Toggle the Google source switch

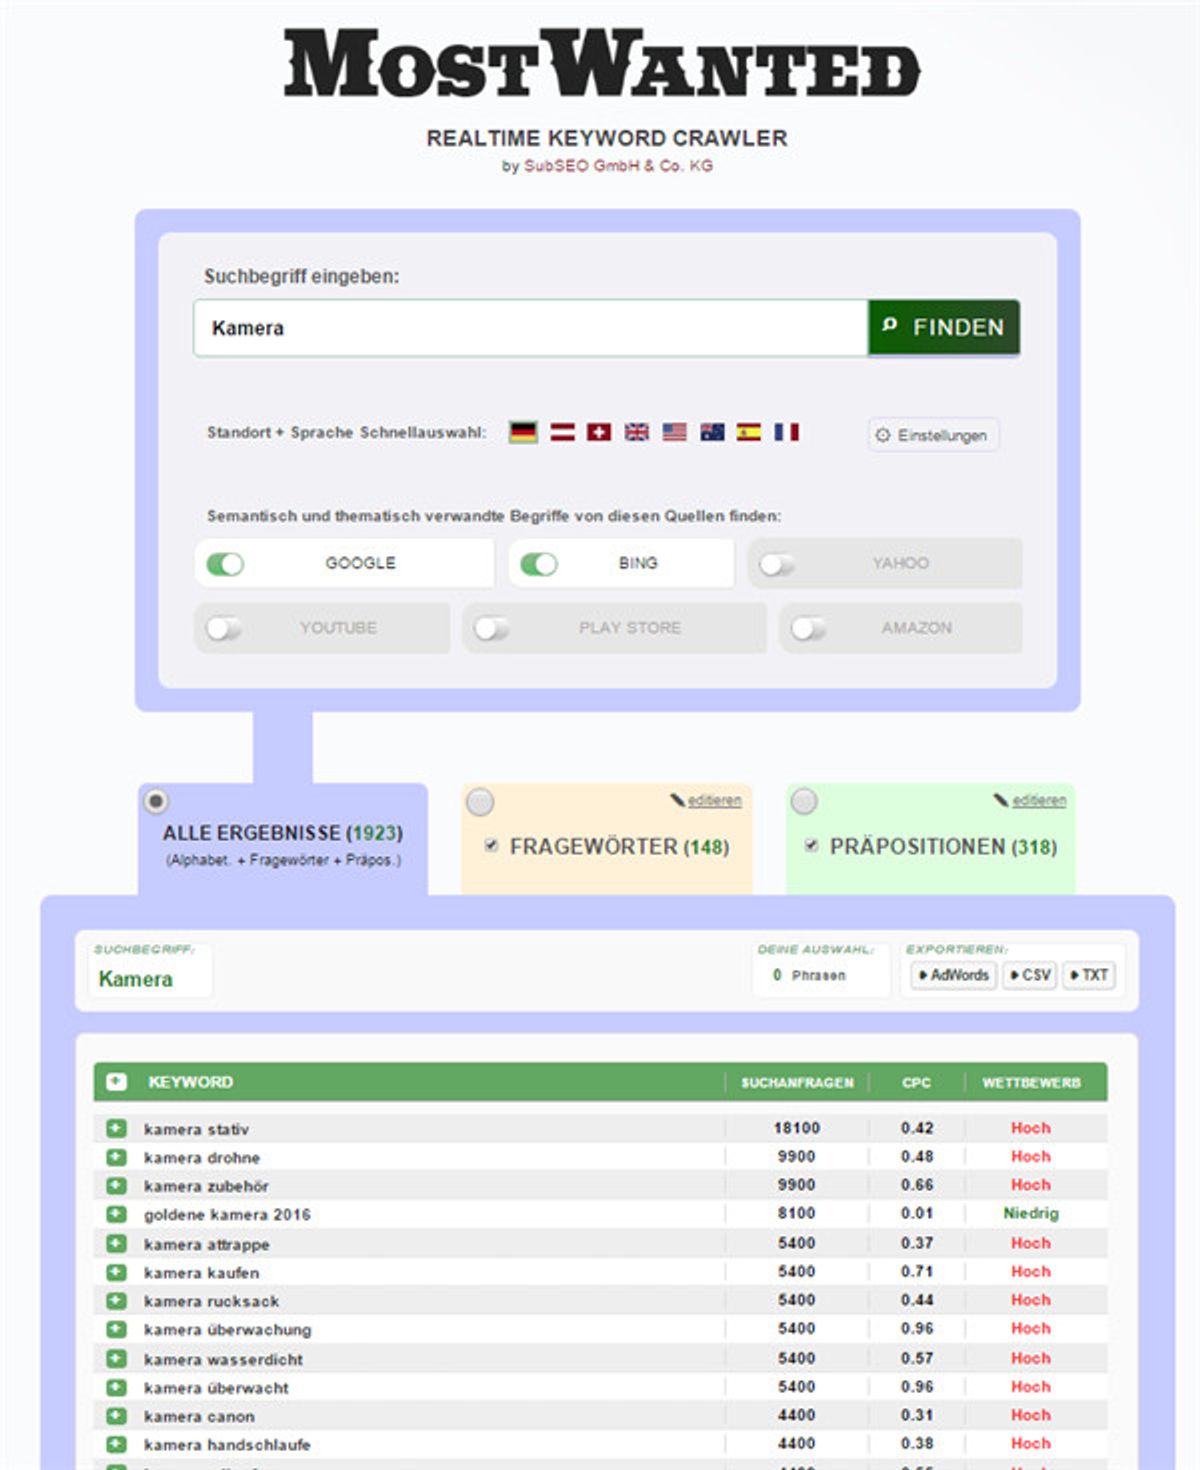pos(225,564)
